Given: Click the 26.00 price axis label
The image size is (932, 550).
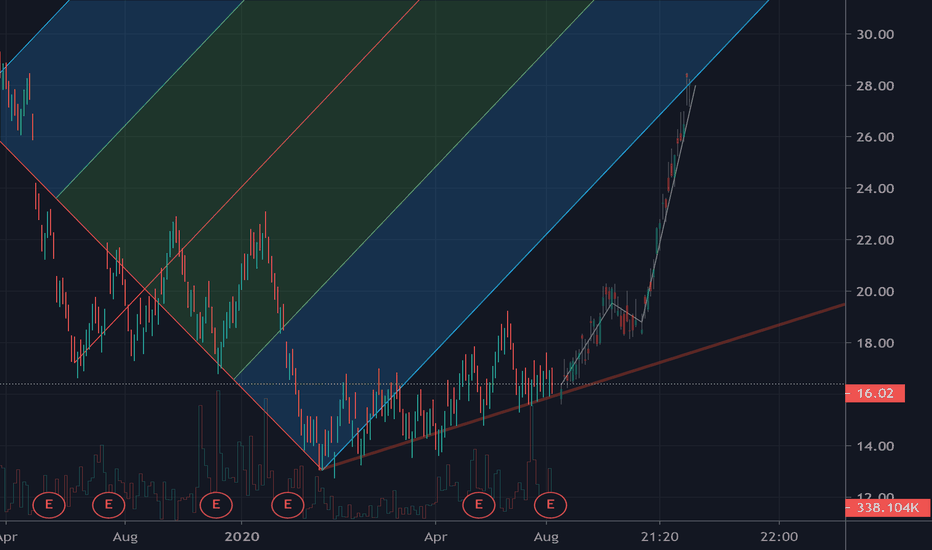Looking at the screenshot, I should (875, 137).
